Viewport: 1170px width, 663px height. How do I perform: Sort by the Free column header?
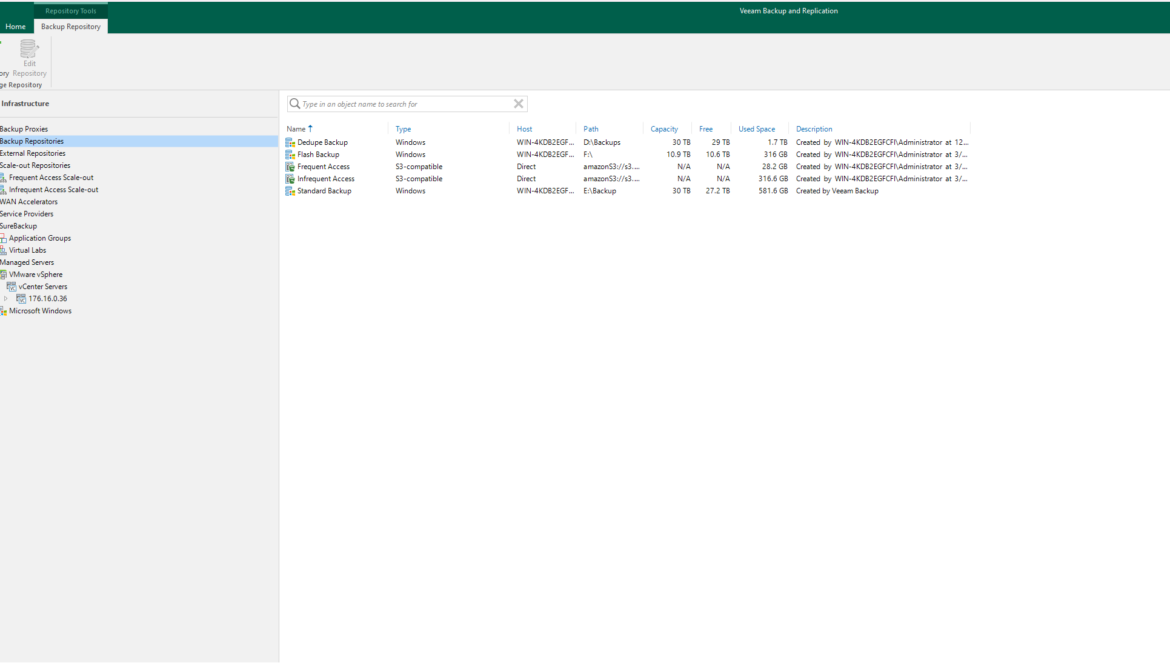pos(706,129)
